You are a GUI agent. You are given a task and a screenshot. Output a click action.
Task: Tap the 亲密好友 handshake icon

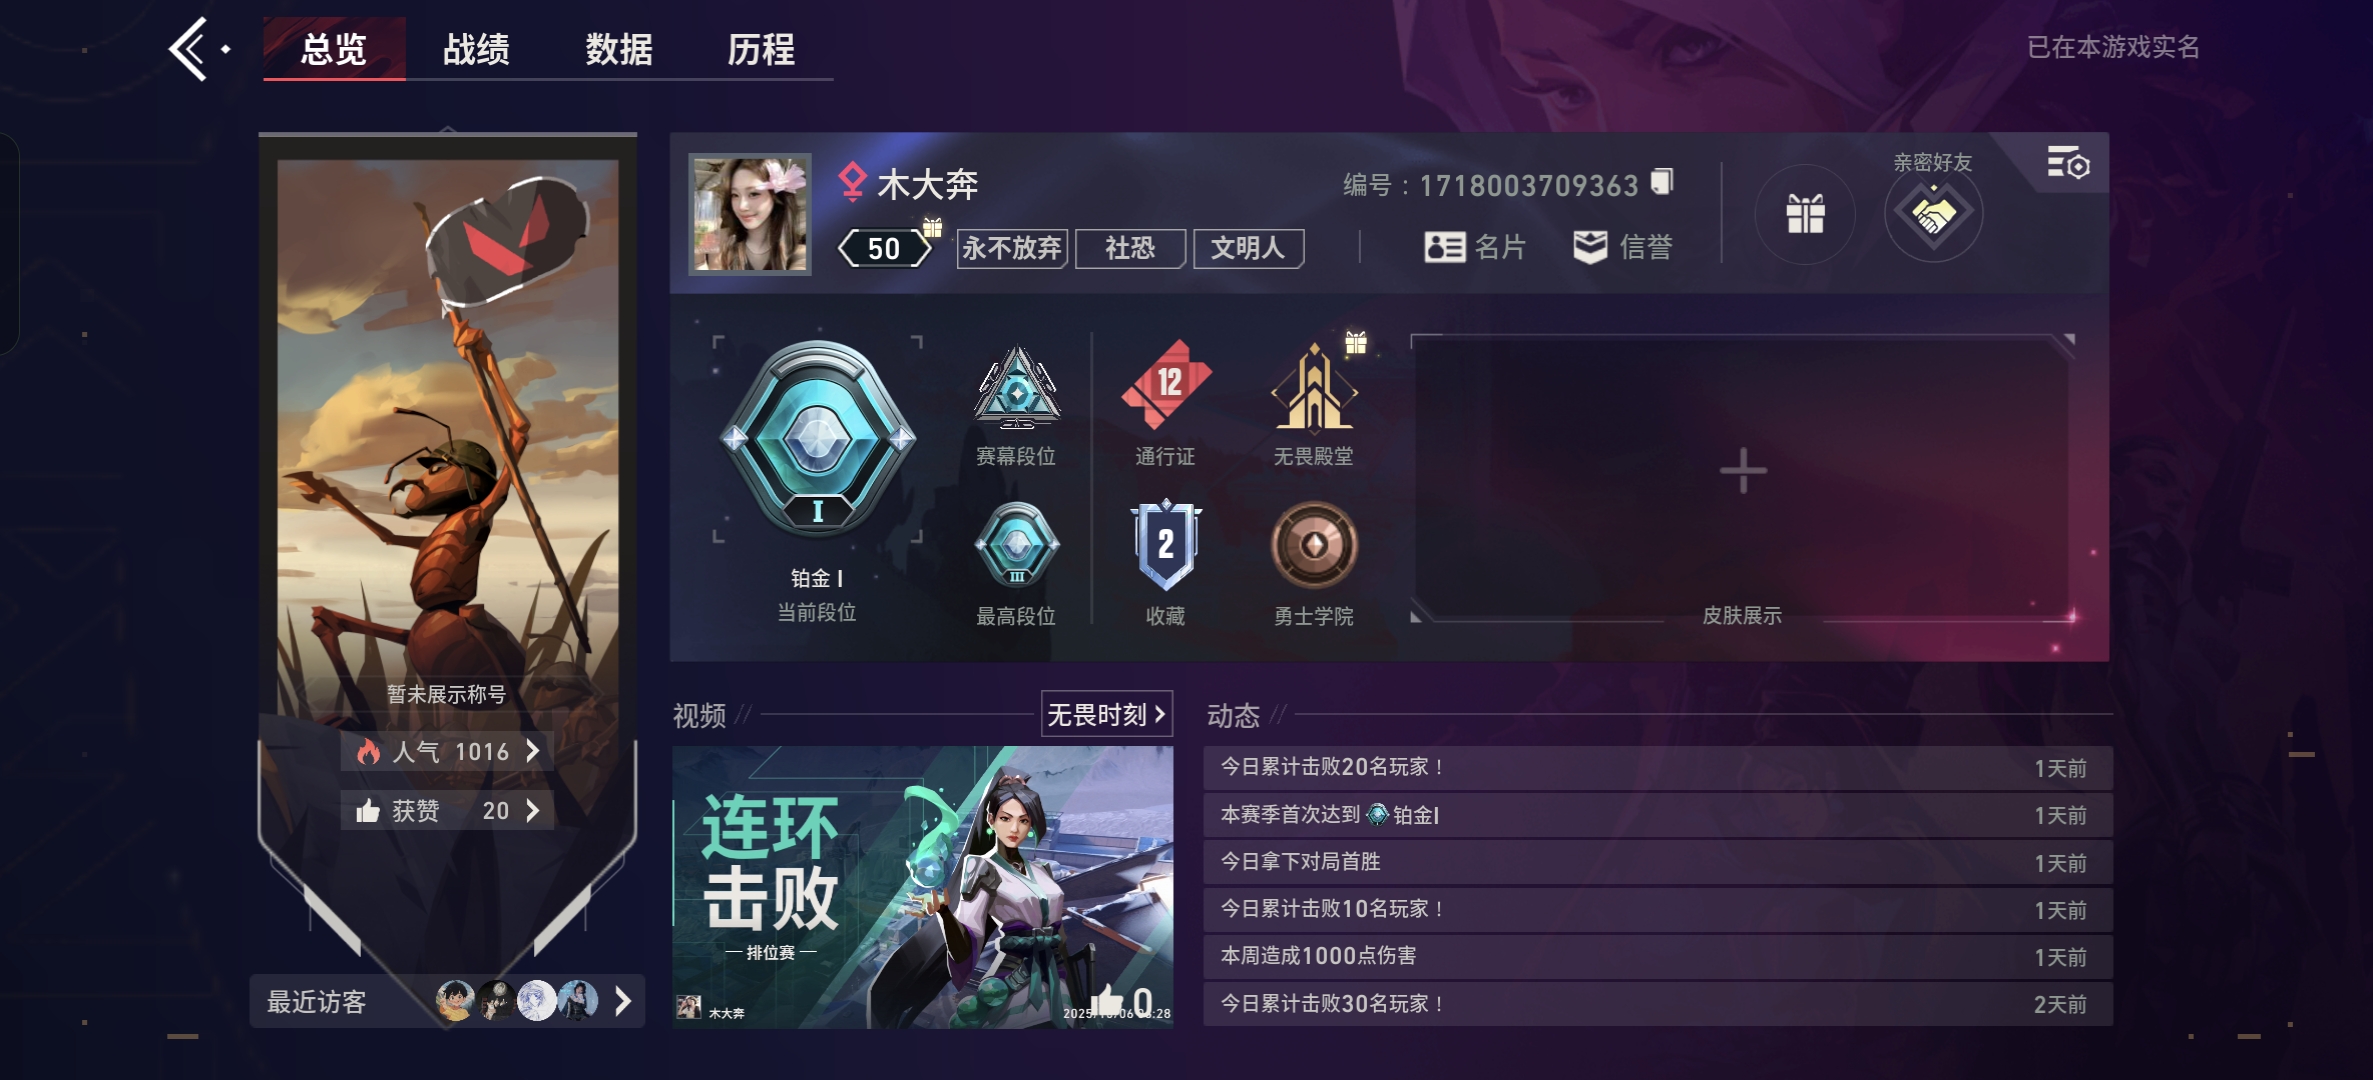point(1933,214)
